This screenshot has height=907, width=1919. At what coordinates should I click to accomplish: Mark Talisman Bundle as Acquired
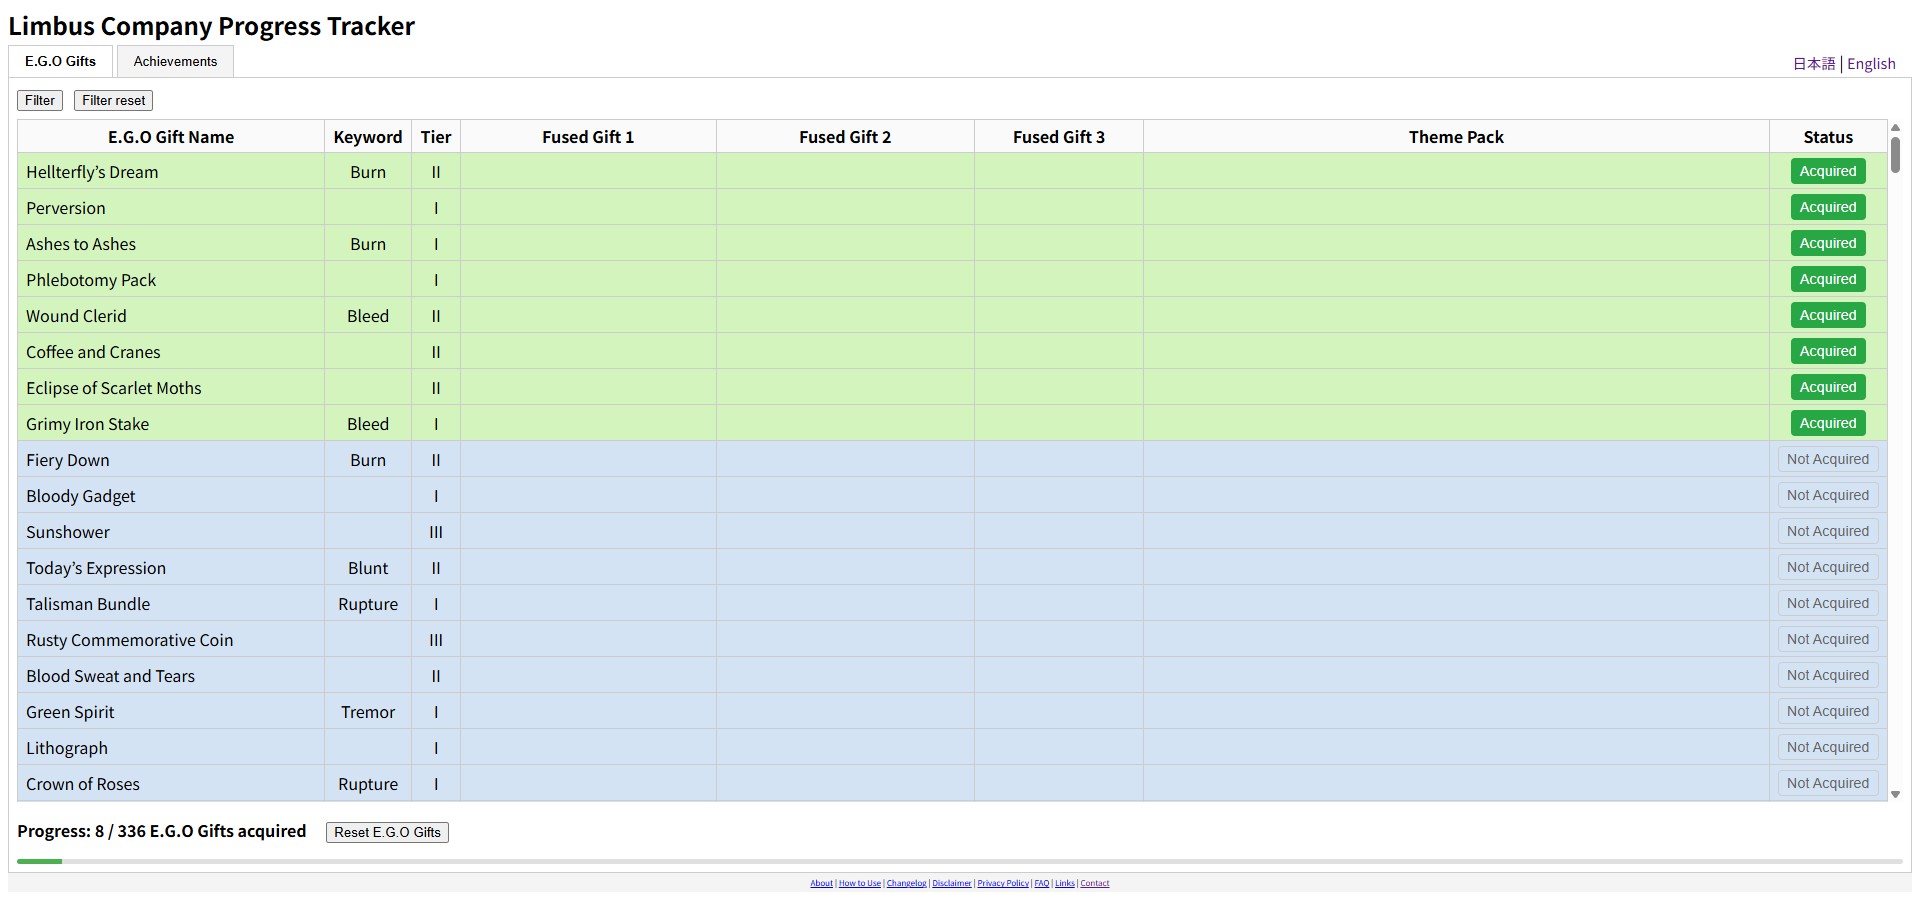coord(1827,603)
